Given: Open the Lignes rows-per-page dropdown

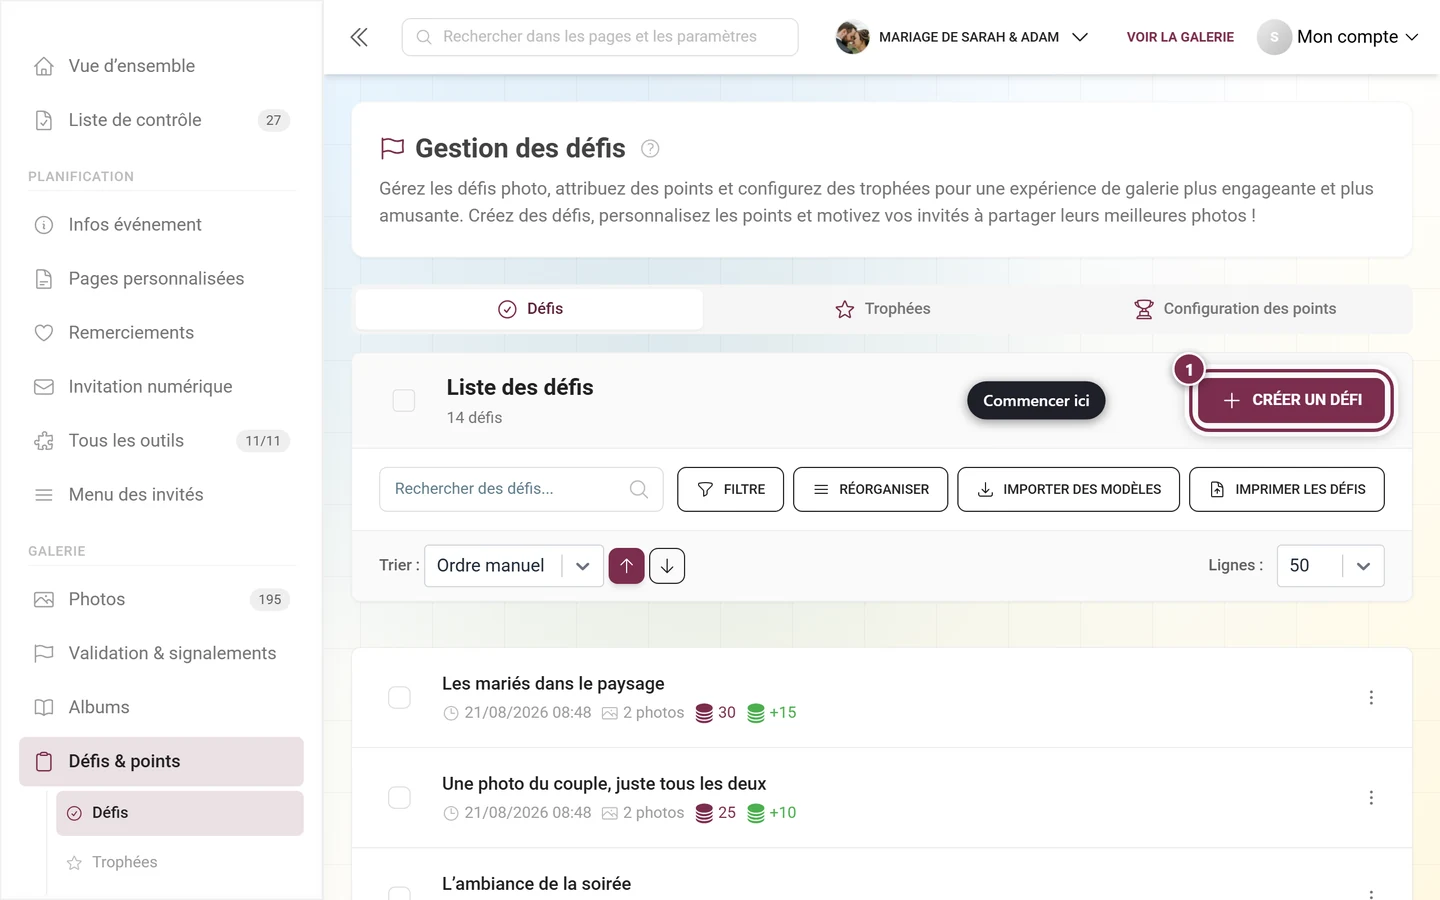Looking at the screenshot, I should pos(1330,566).
